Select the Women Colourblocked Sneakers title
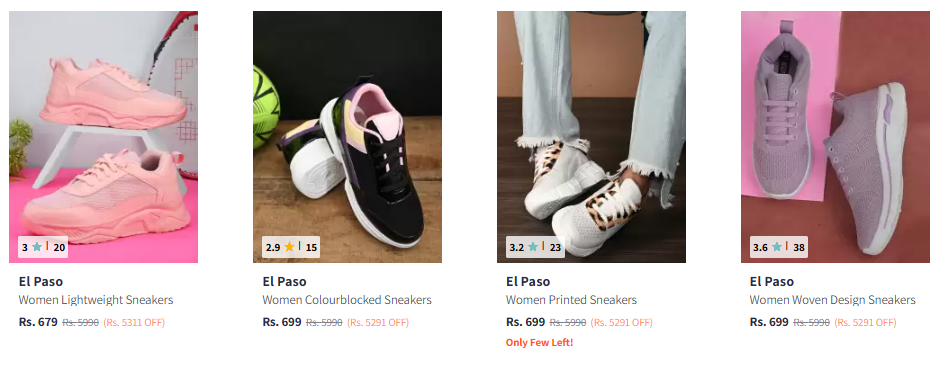The width and height of the screenshot is (939, 365). pos(347,300)
